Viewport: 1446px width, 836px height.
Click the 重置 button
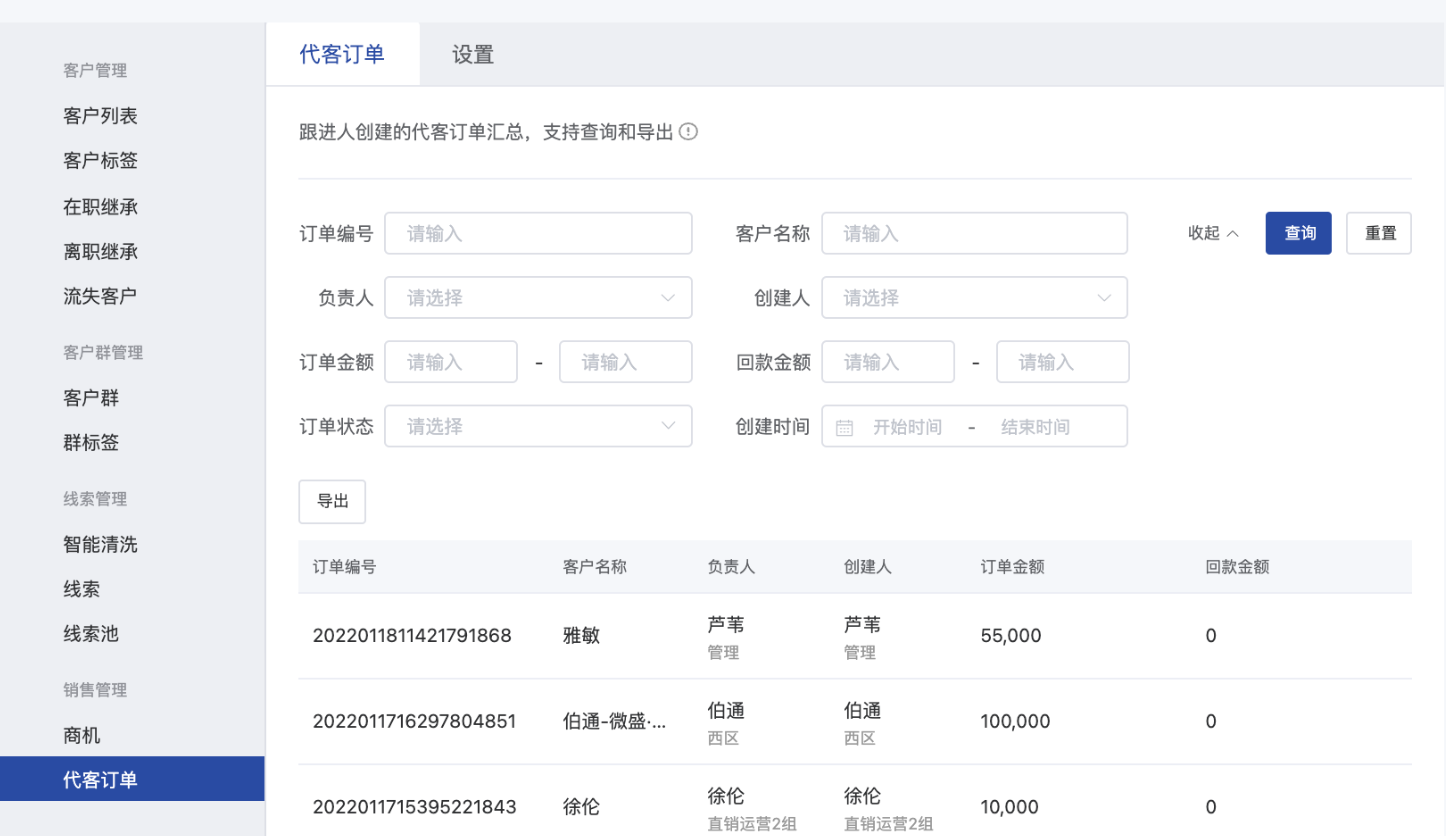tap(1379, 233)
